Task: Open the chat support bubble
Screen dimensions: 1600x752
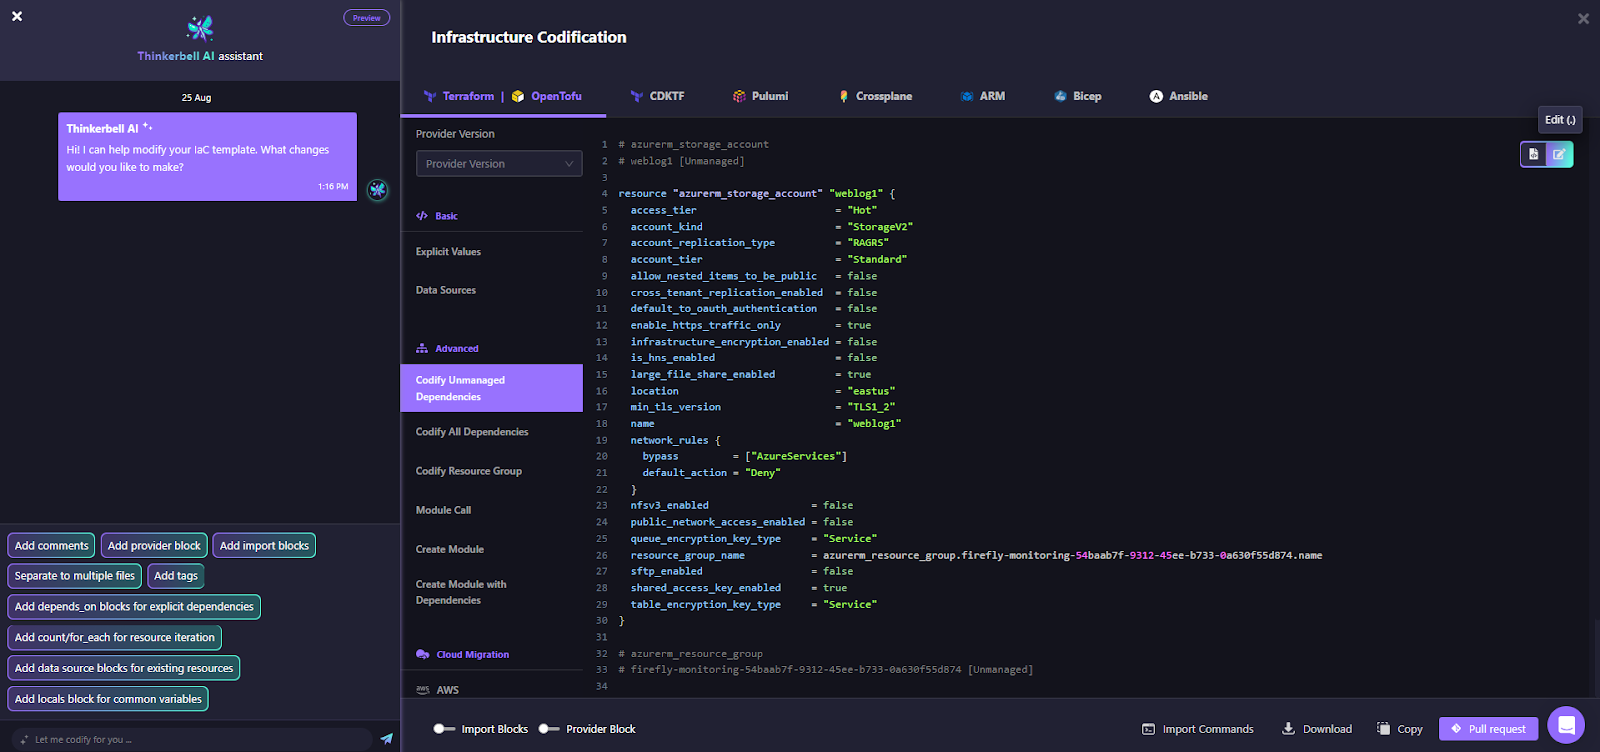Action: point(1566,725)
